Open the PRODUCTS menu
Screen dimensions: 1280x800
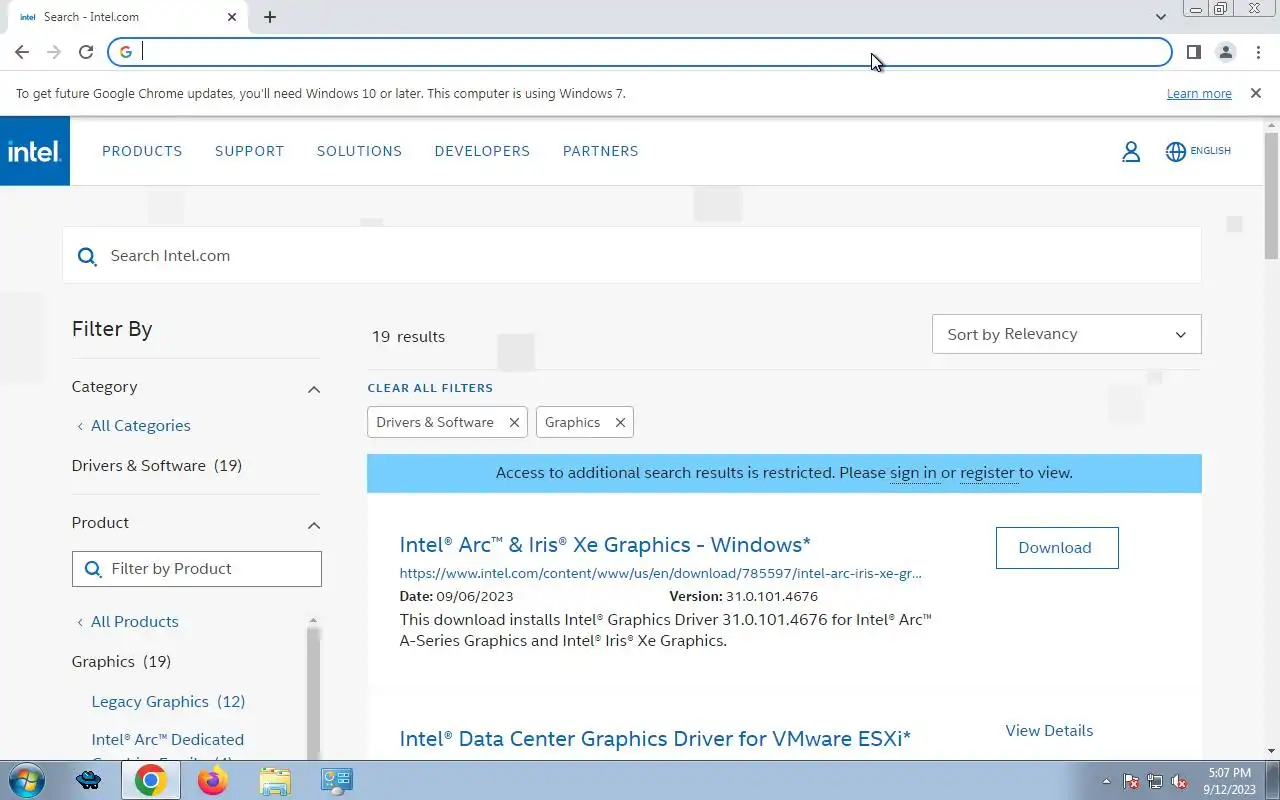click(x=142, y=151)
